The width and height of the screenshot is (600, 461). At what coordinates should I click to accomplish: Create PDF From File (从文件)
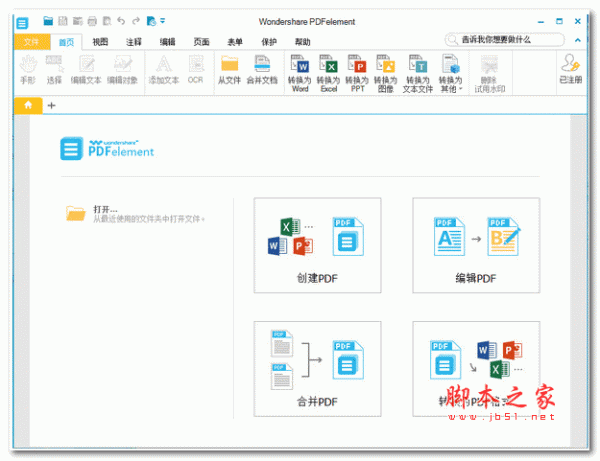(229, 69)
